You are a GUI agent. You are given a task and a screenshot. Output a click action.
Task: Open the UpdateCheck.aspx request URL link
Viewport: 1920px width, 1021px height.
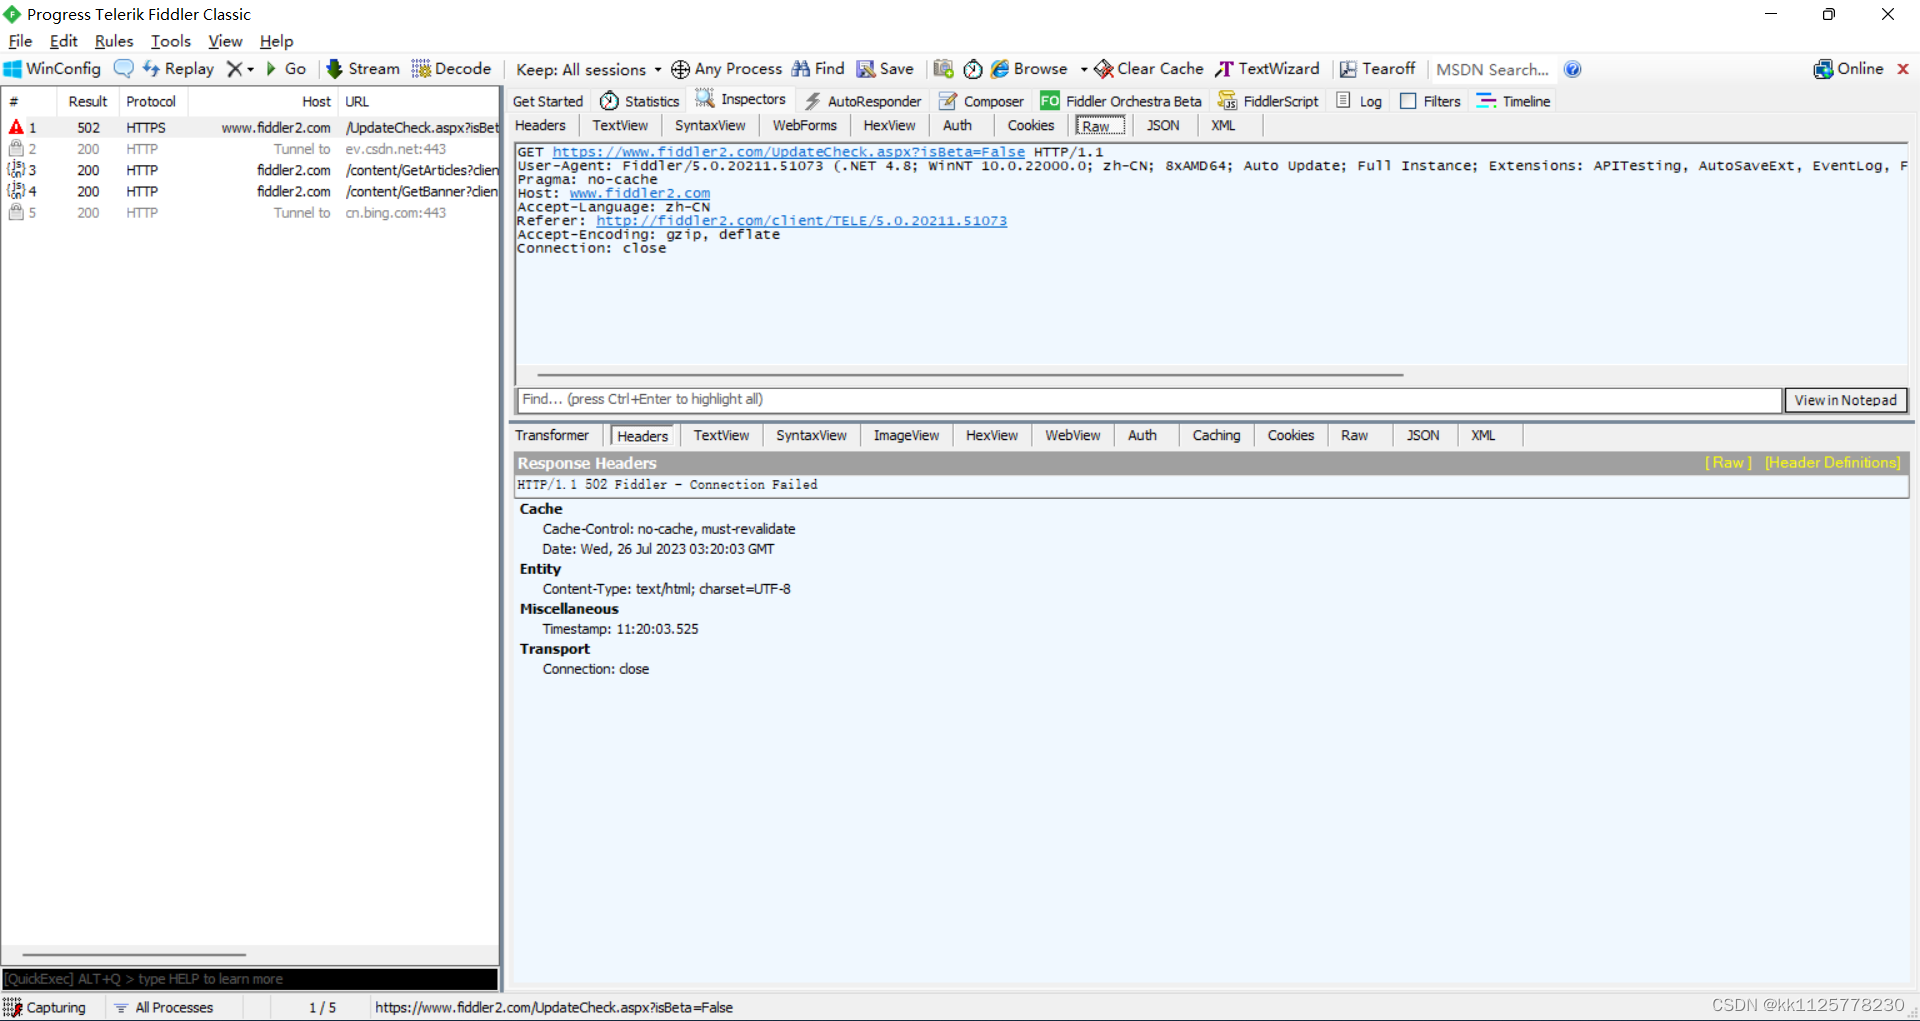pos(789,152)
